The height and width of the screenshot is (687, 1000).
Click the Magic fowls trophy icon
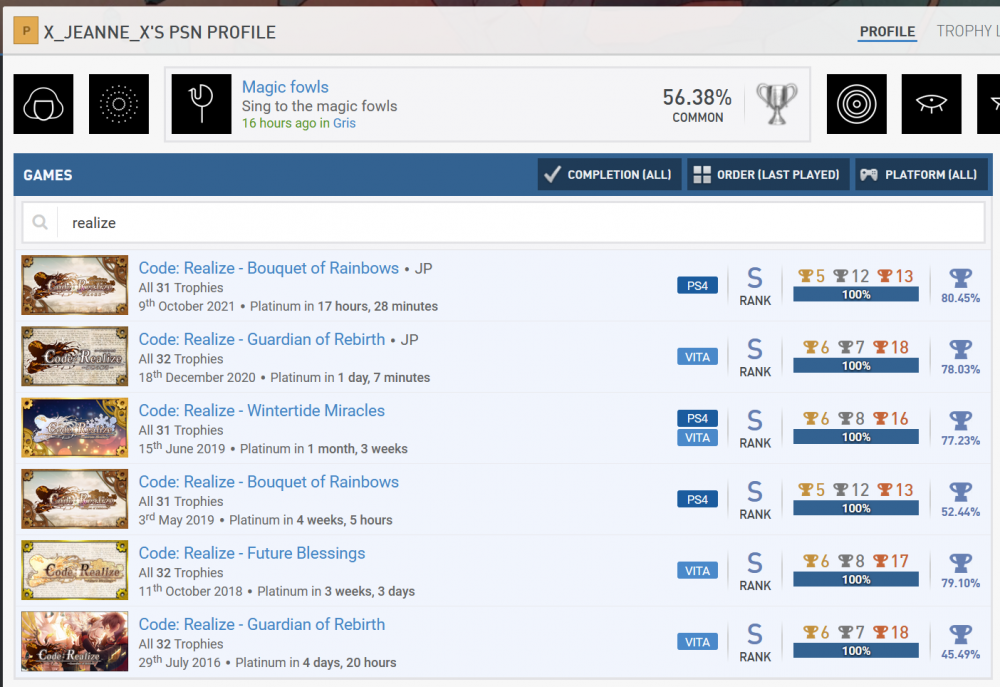201,104
